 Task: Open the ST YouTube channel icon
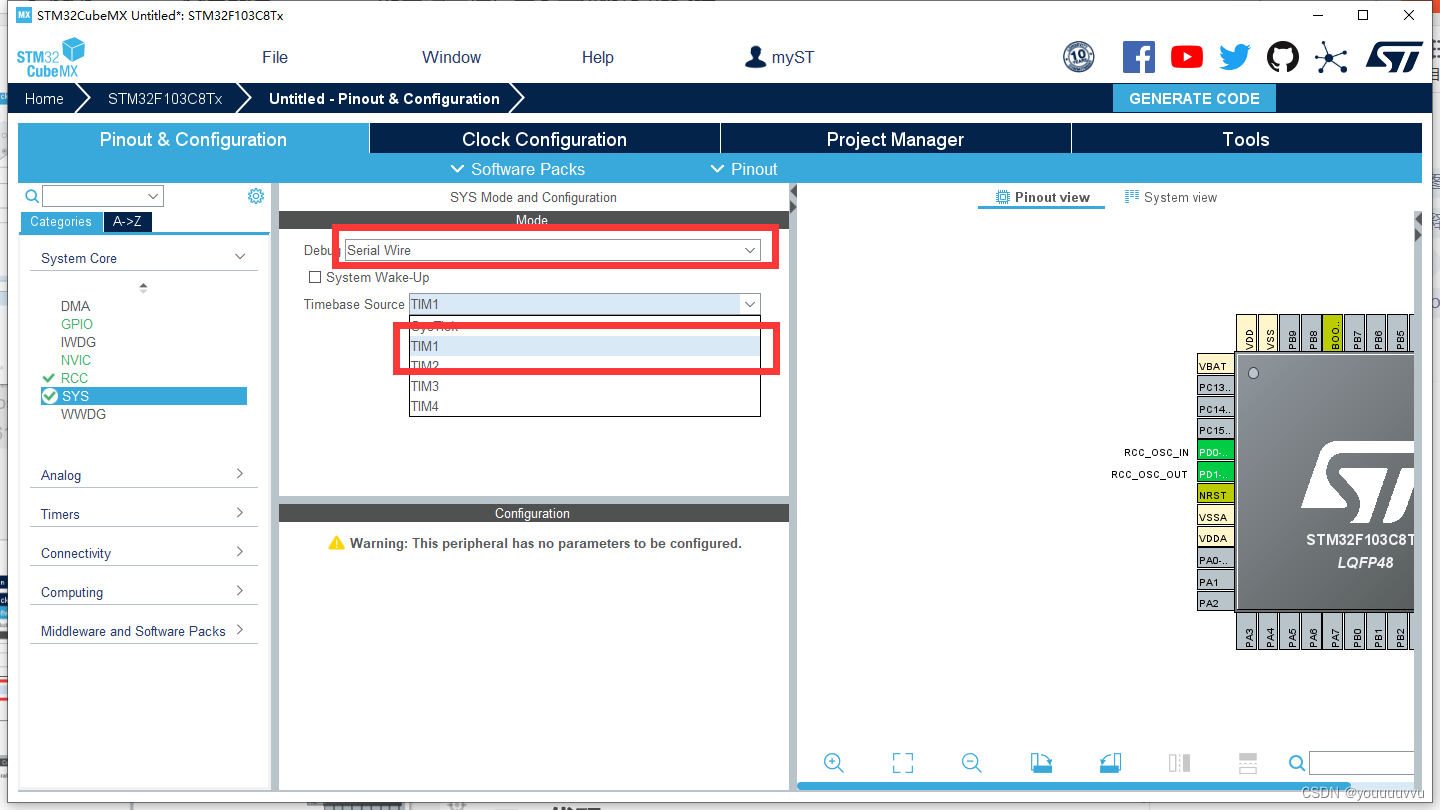(x=1187, y=57)
